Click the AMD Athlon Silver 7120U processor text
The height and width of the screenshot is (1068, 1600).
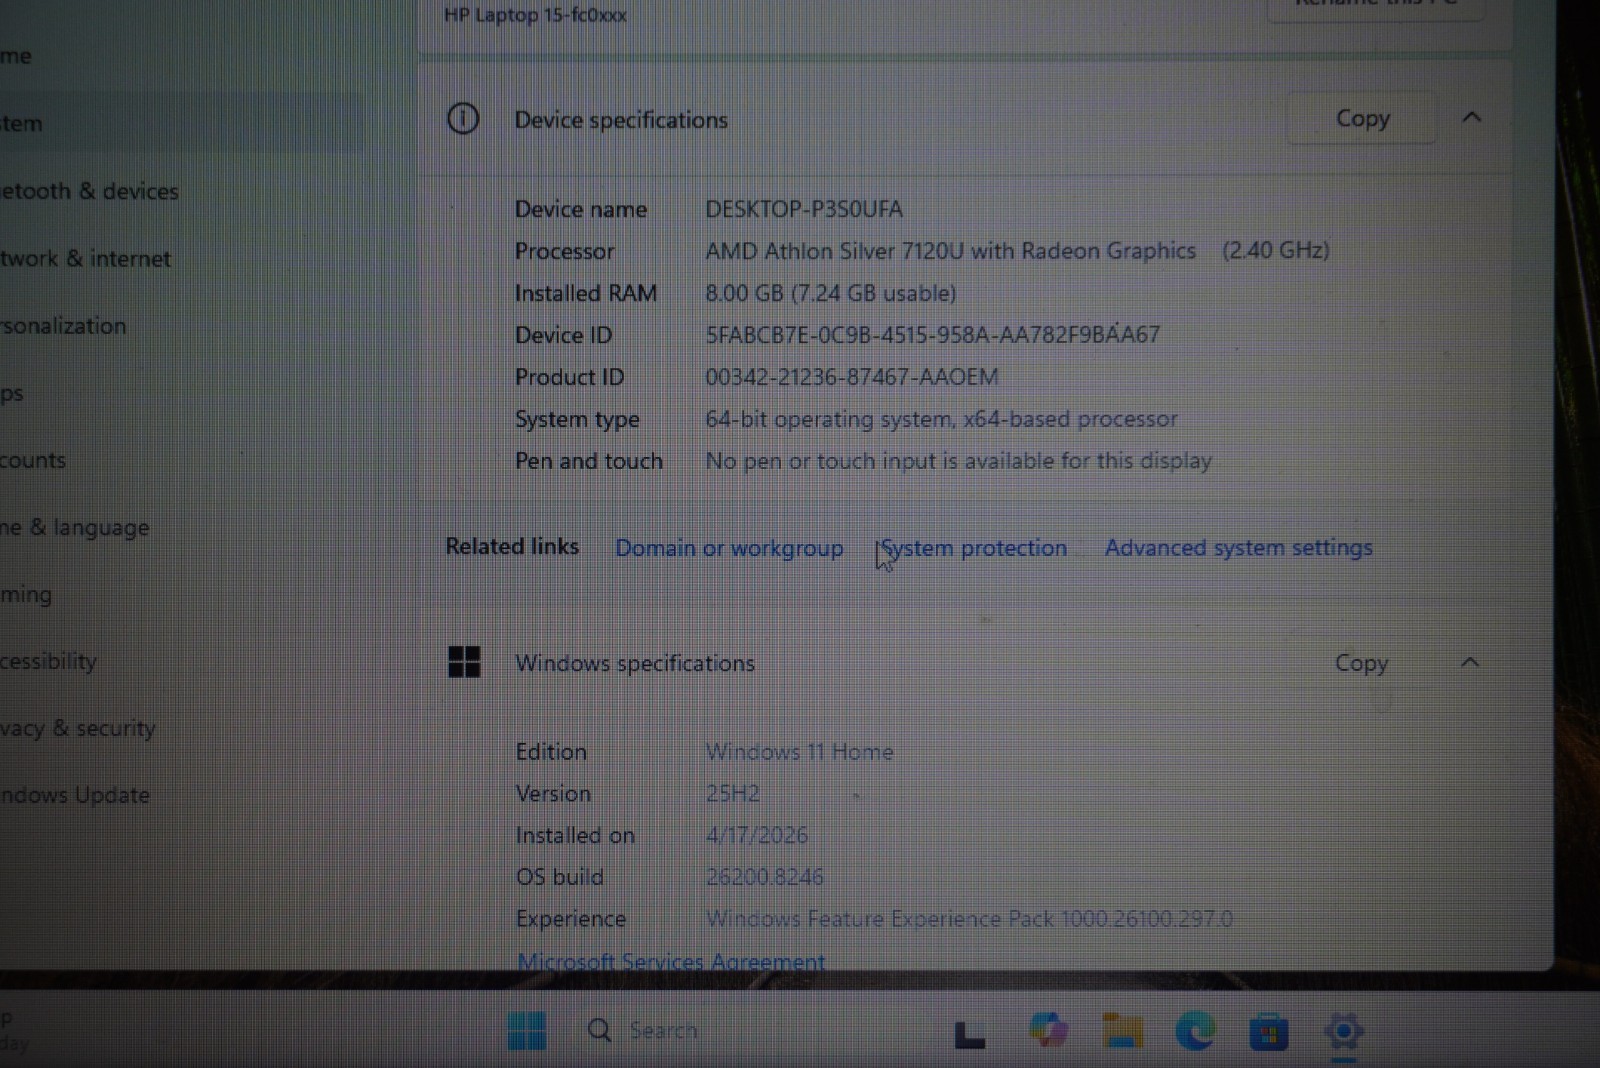pos(950,251)
